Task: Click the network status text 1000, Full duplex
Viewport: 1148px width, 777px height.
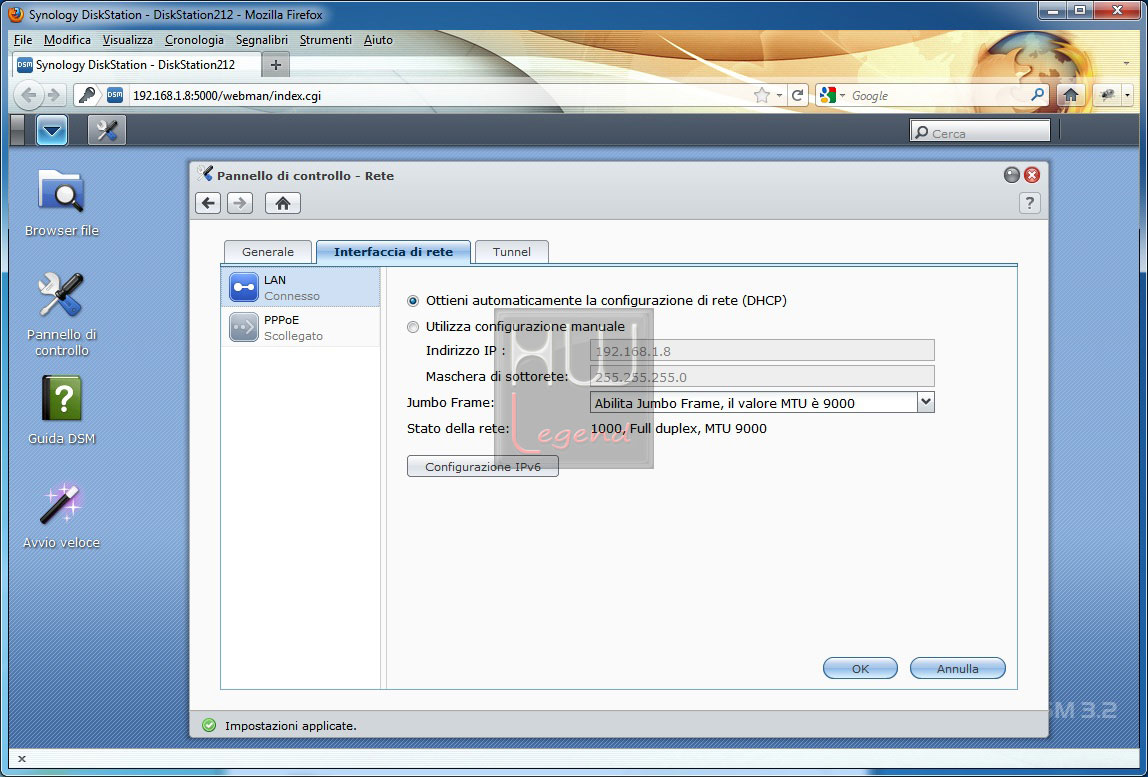Action: pyautogui.click(x=679, y=428)
